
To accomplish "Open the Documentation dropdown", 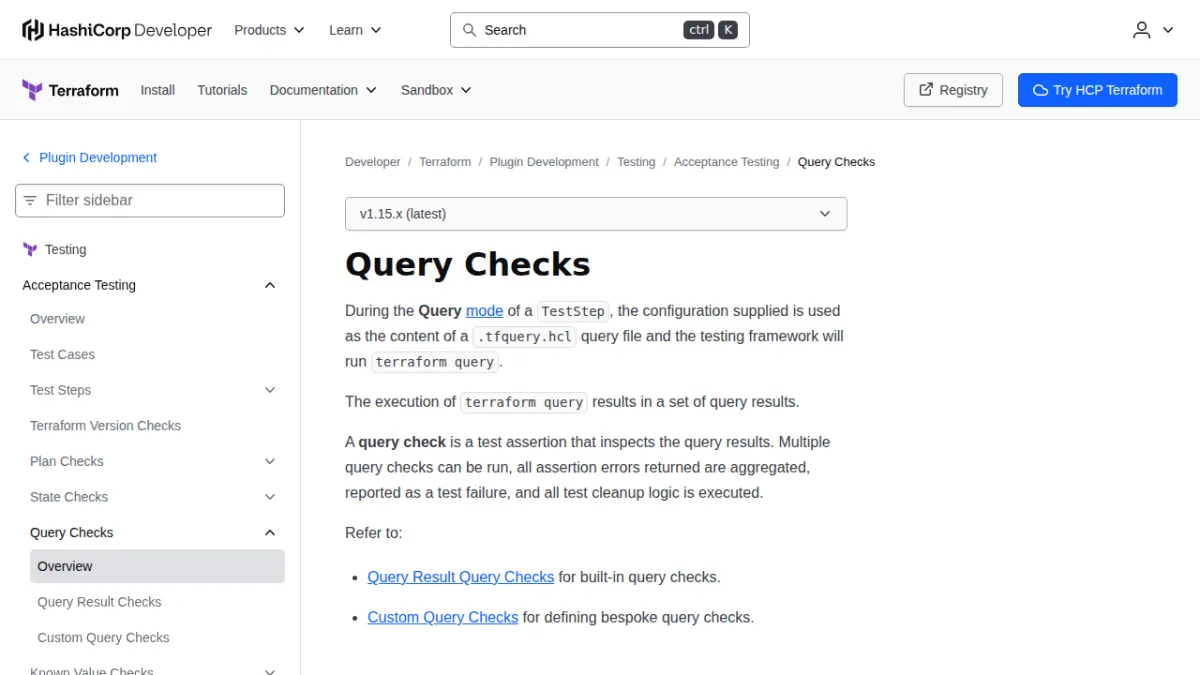I will 323,90.
